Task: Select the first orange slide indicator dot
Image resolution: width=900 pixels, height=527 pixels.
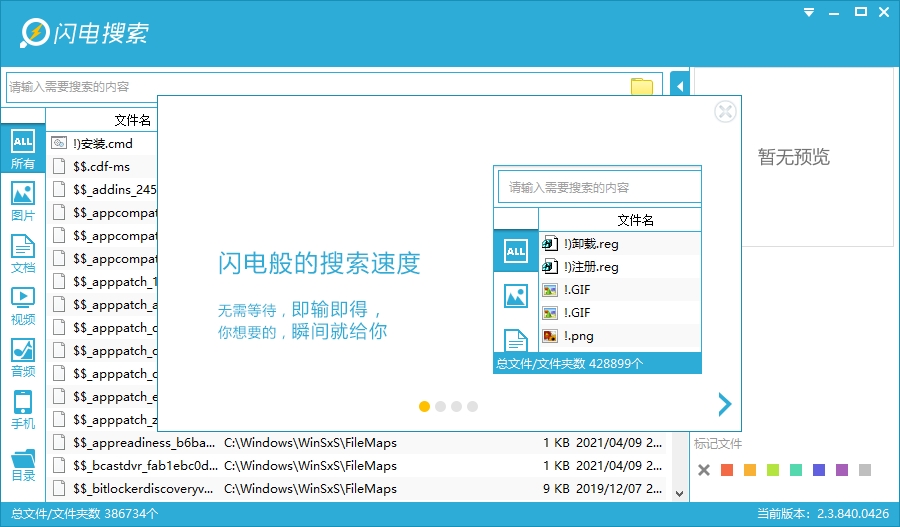Action: 424,406
